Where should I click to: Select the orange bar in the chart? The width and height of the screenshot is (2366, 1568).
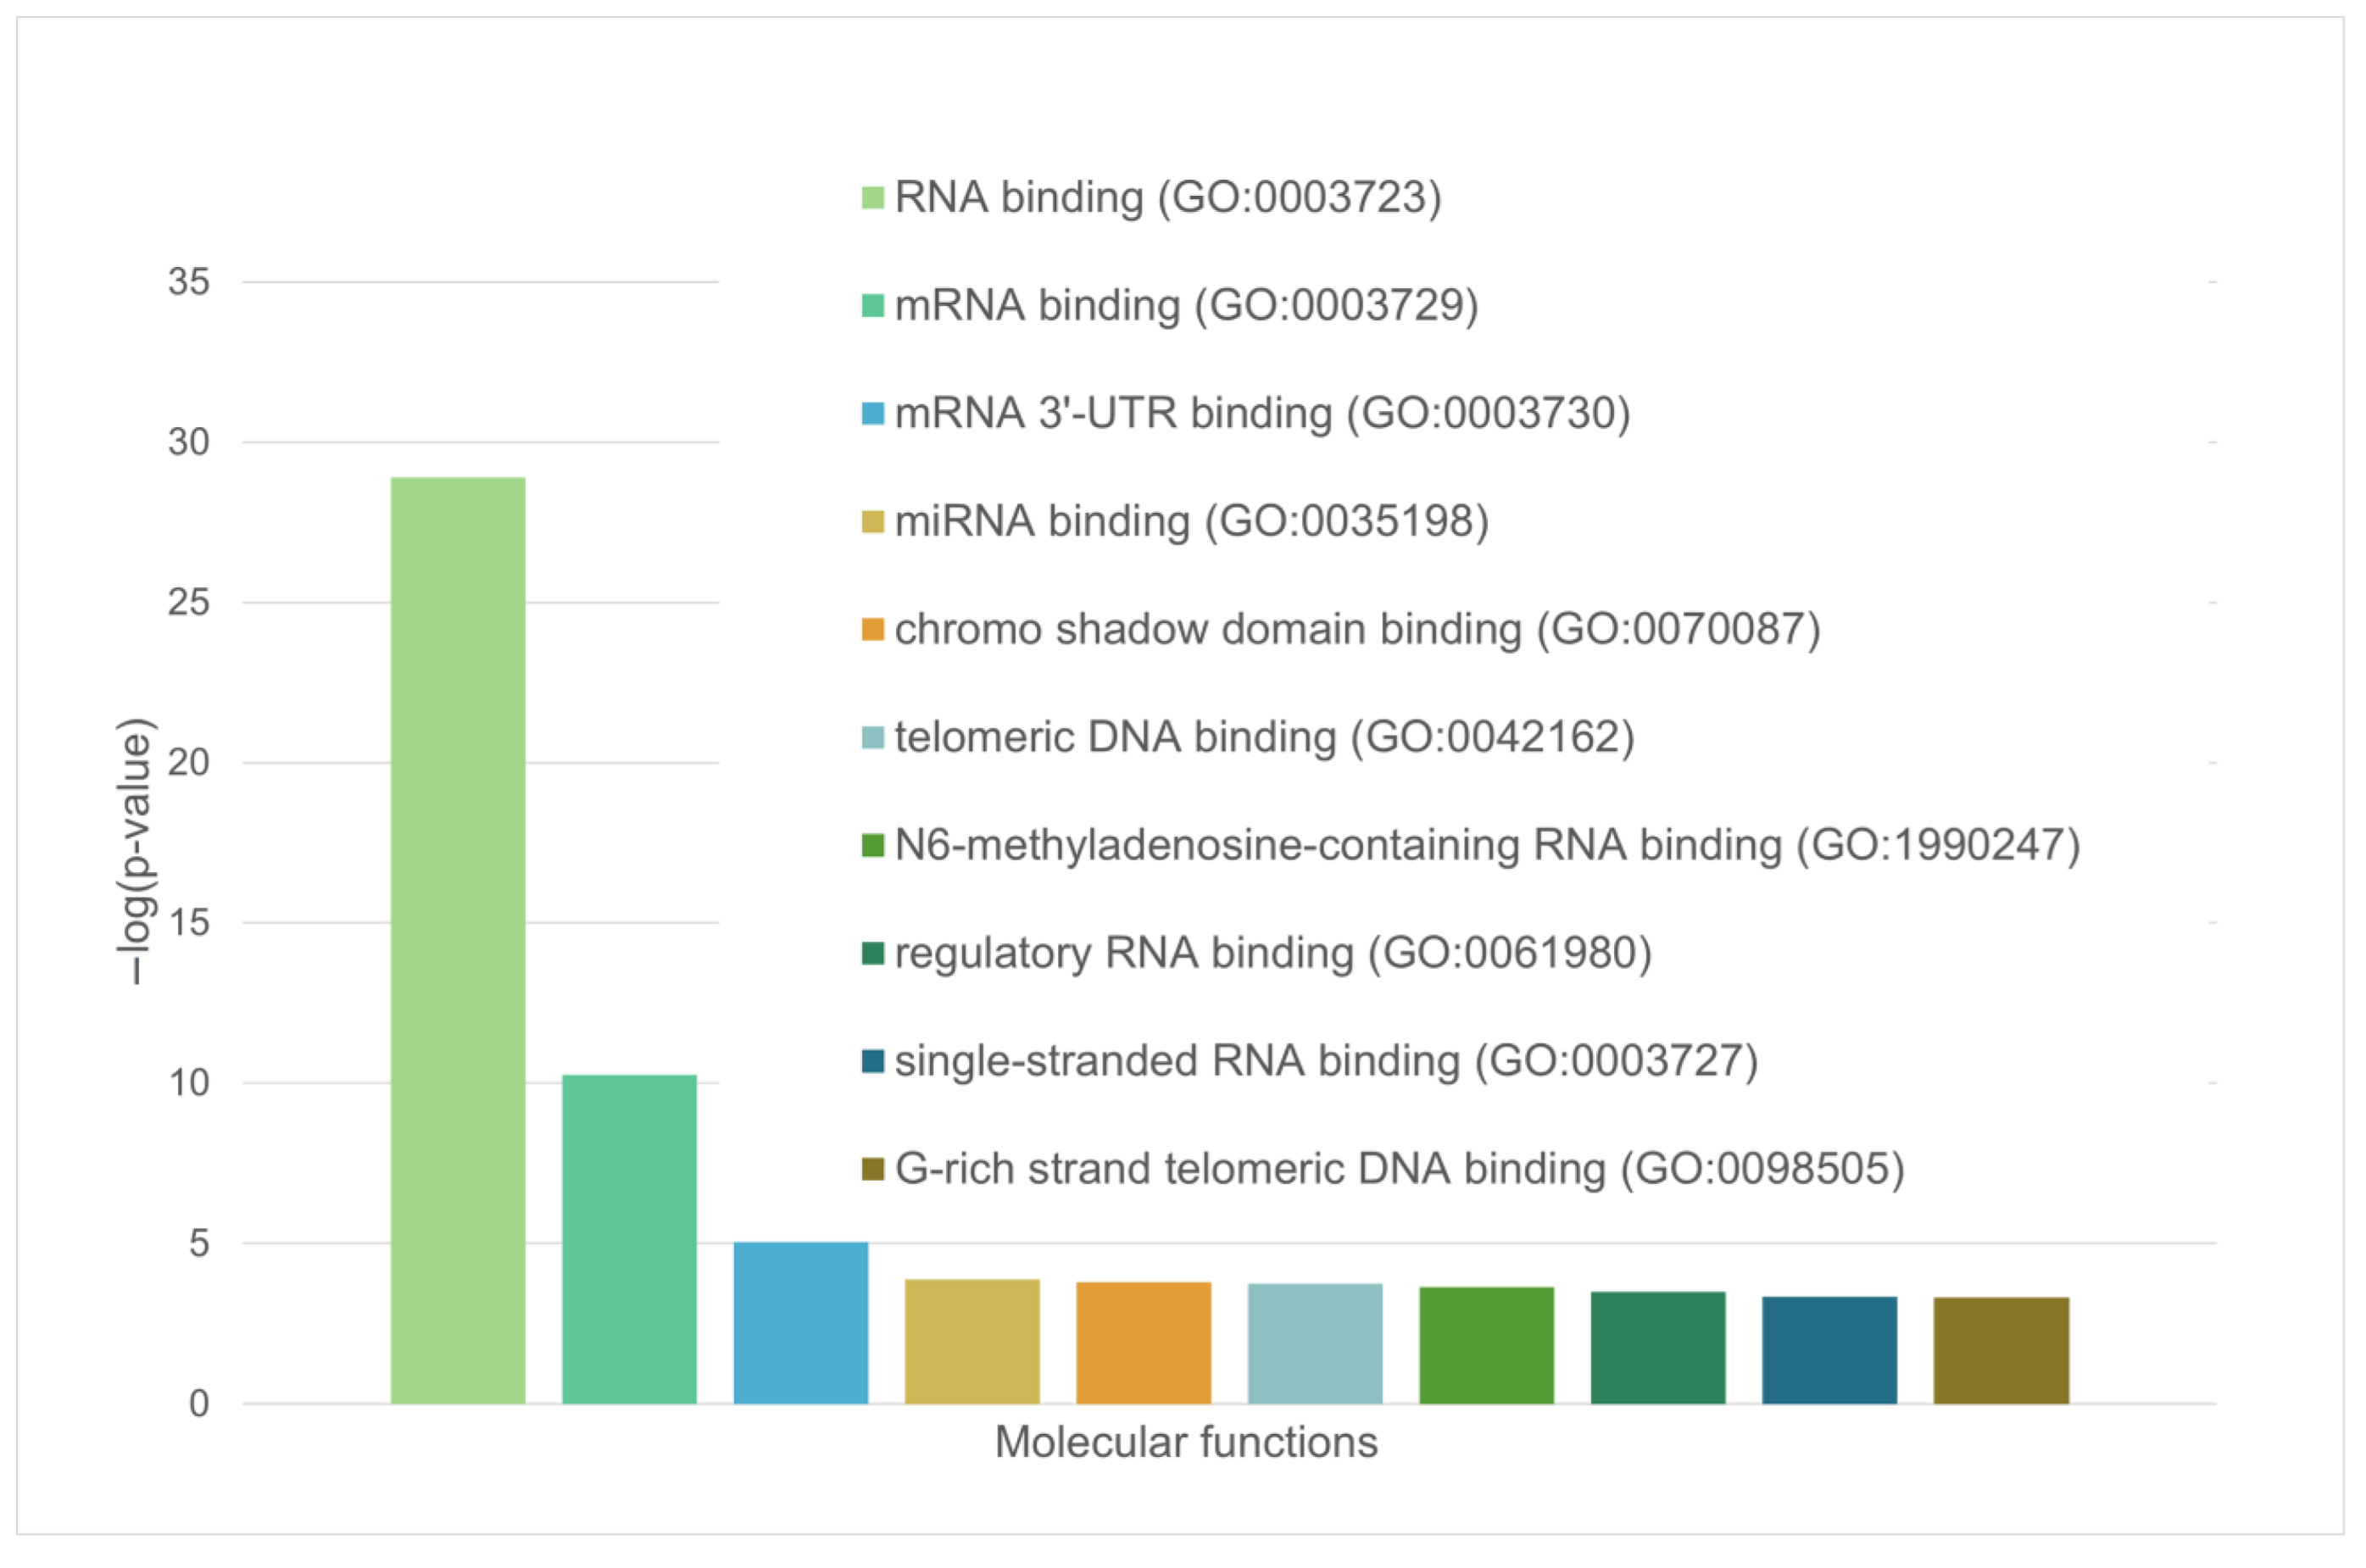click(x=1143, y=1342)
